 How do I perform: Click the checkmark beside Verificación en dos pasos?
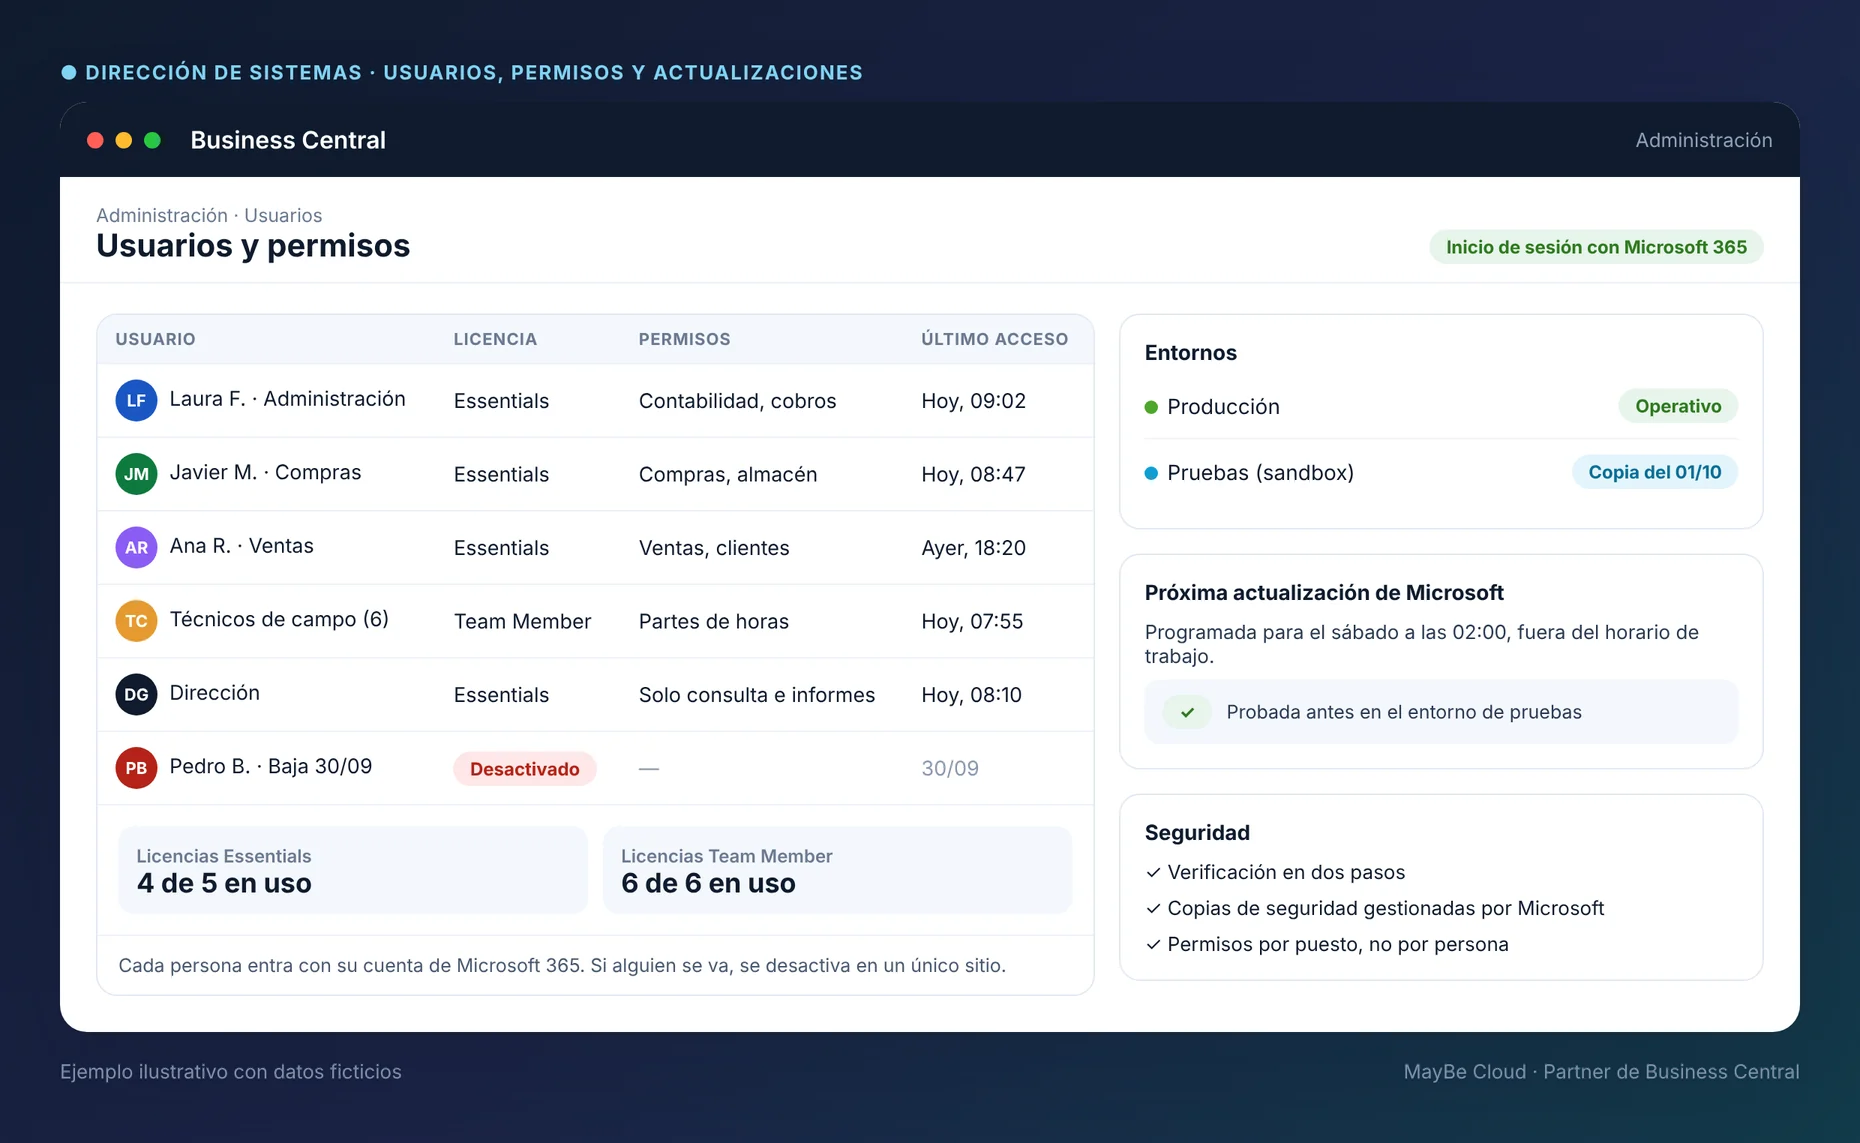tap(1153, 872)
